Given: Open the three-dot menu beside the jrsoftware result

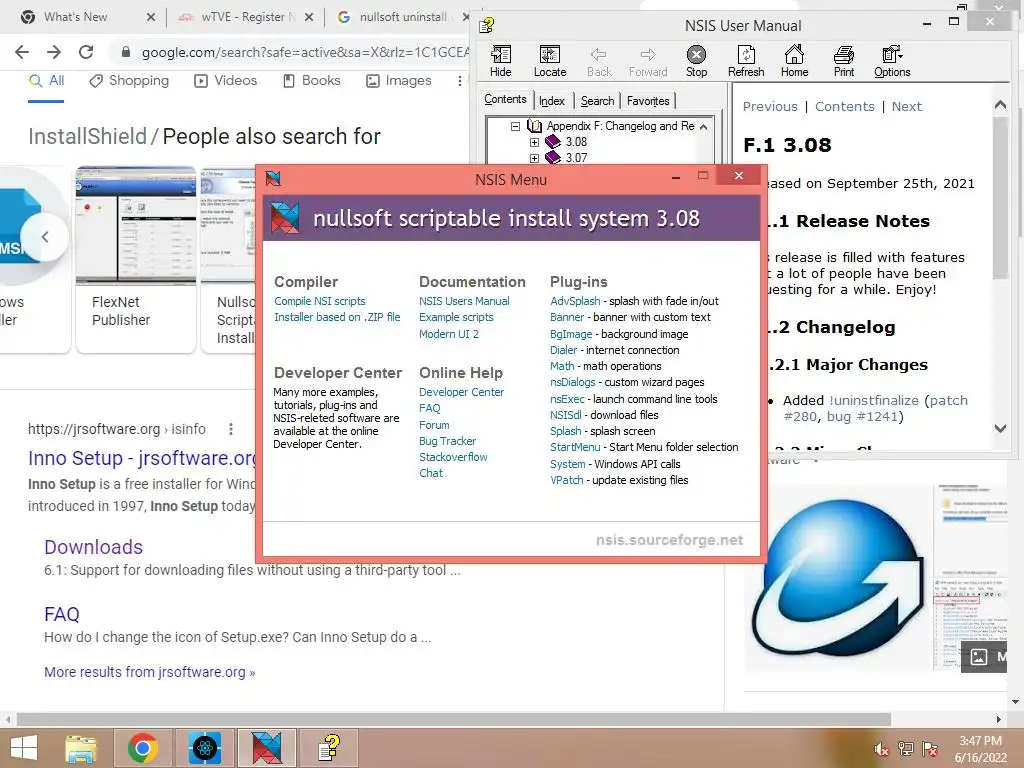Looking at the screenshot, I should click(x=231, y=429).
